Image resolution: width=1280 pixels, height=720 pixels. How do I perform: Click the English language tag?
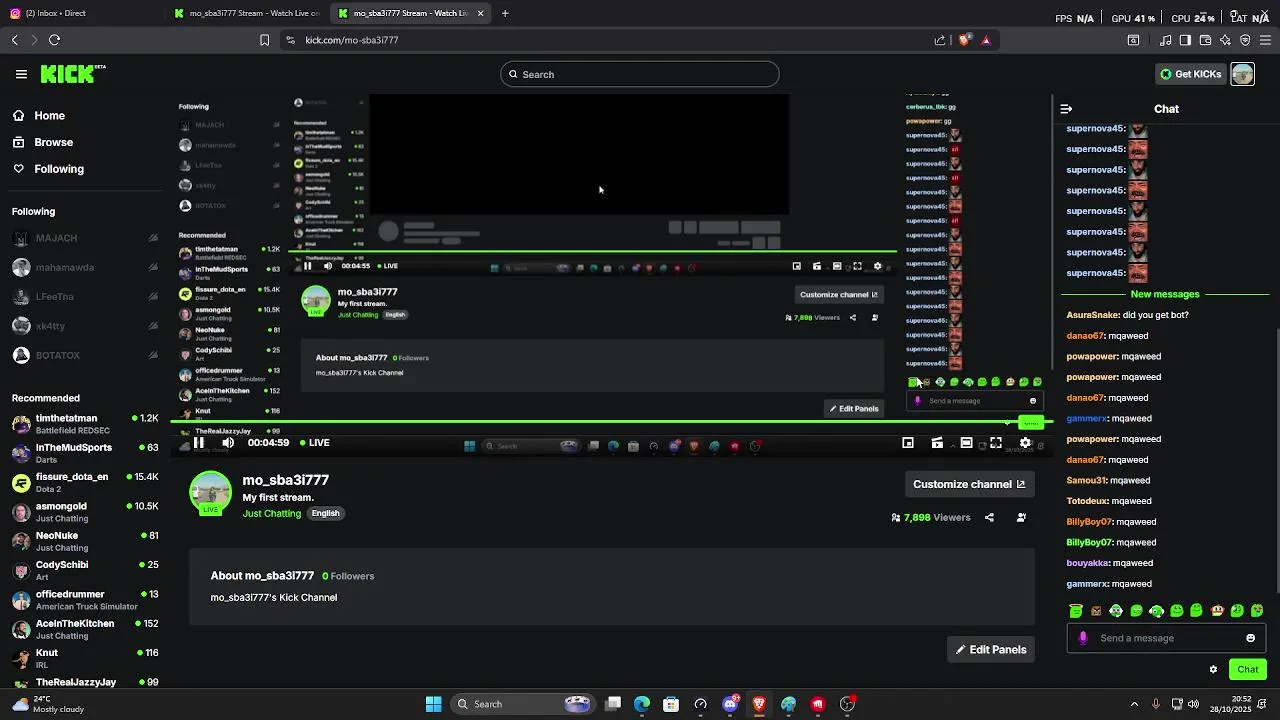coord(325,513)
